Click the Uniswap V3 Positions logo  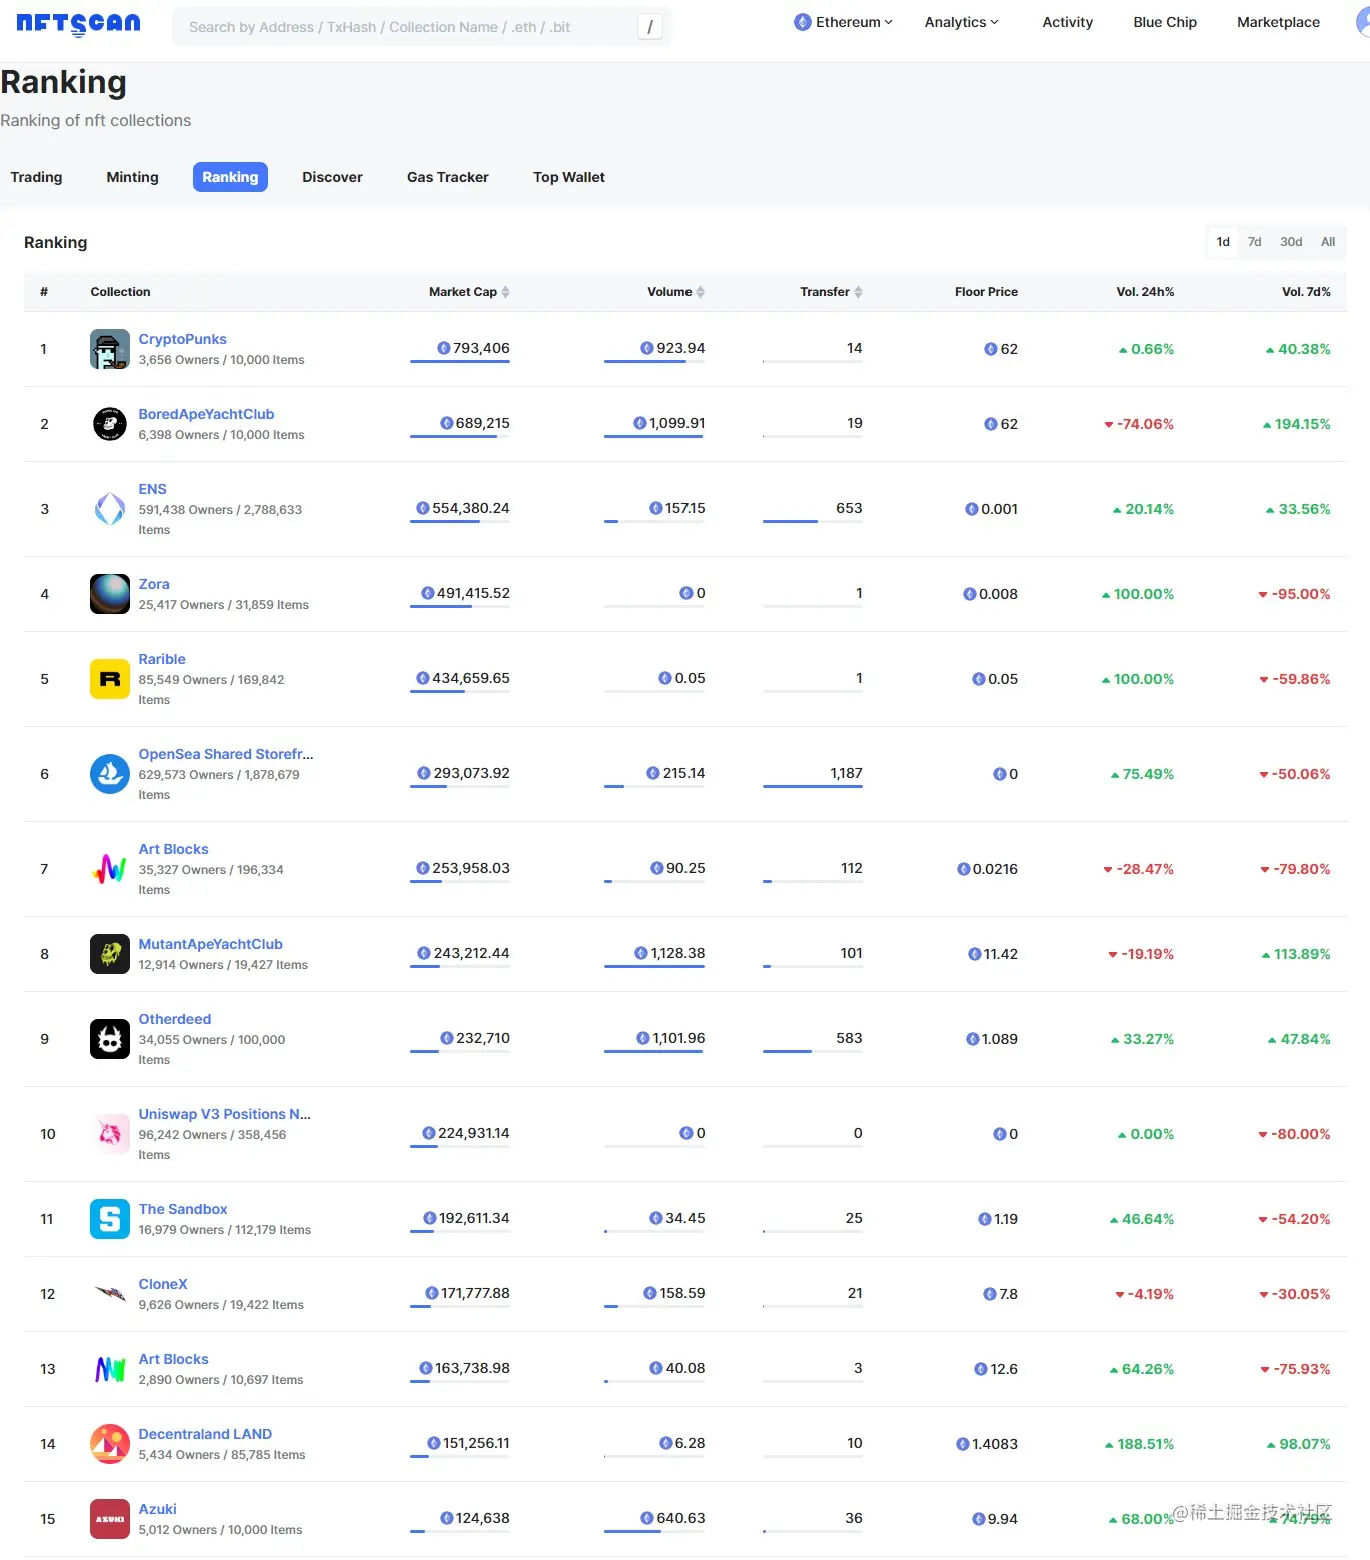[110, 1134]
